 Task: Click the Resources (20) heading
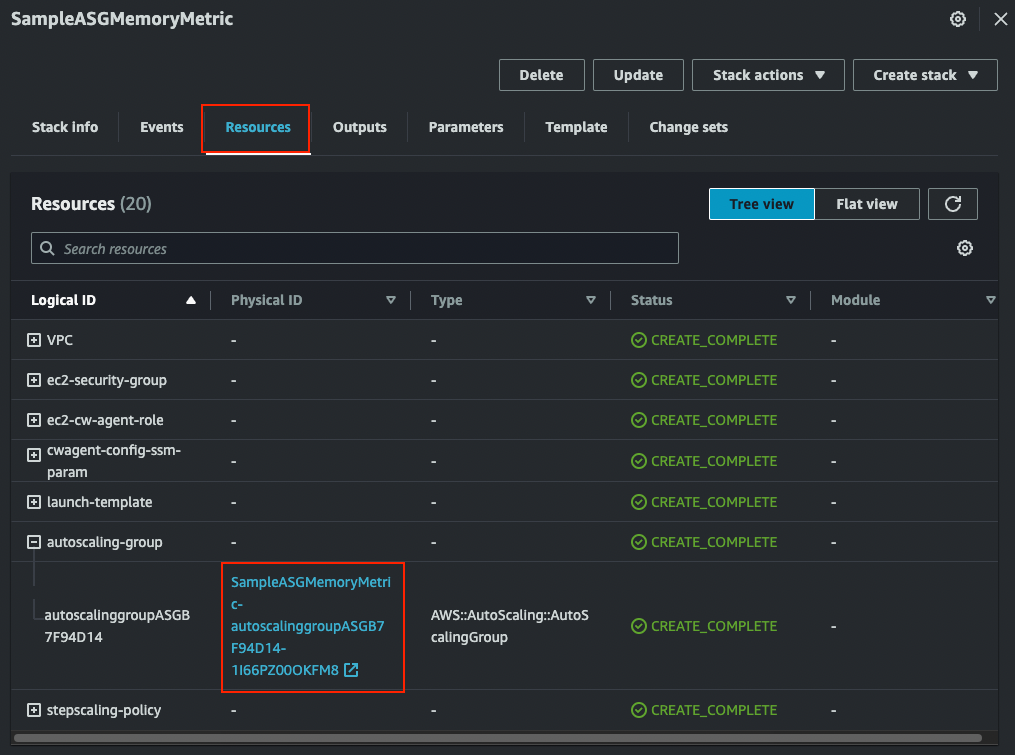[91, 204]
